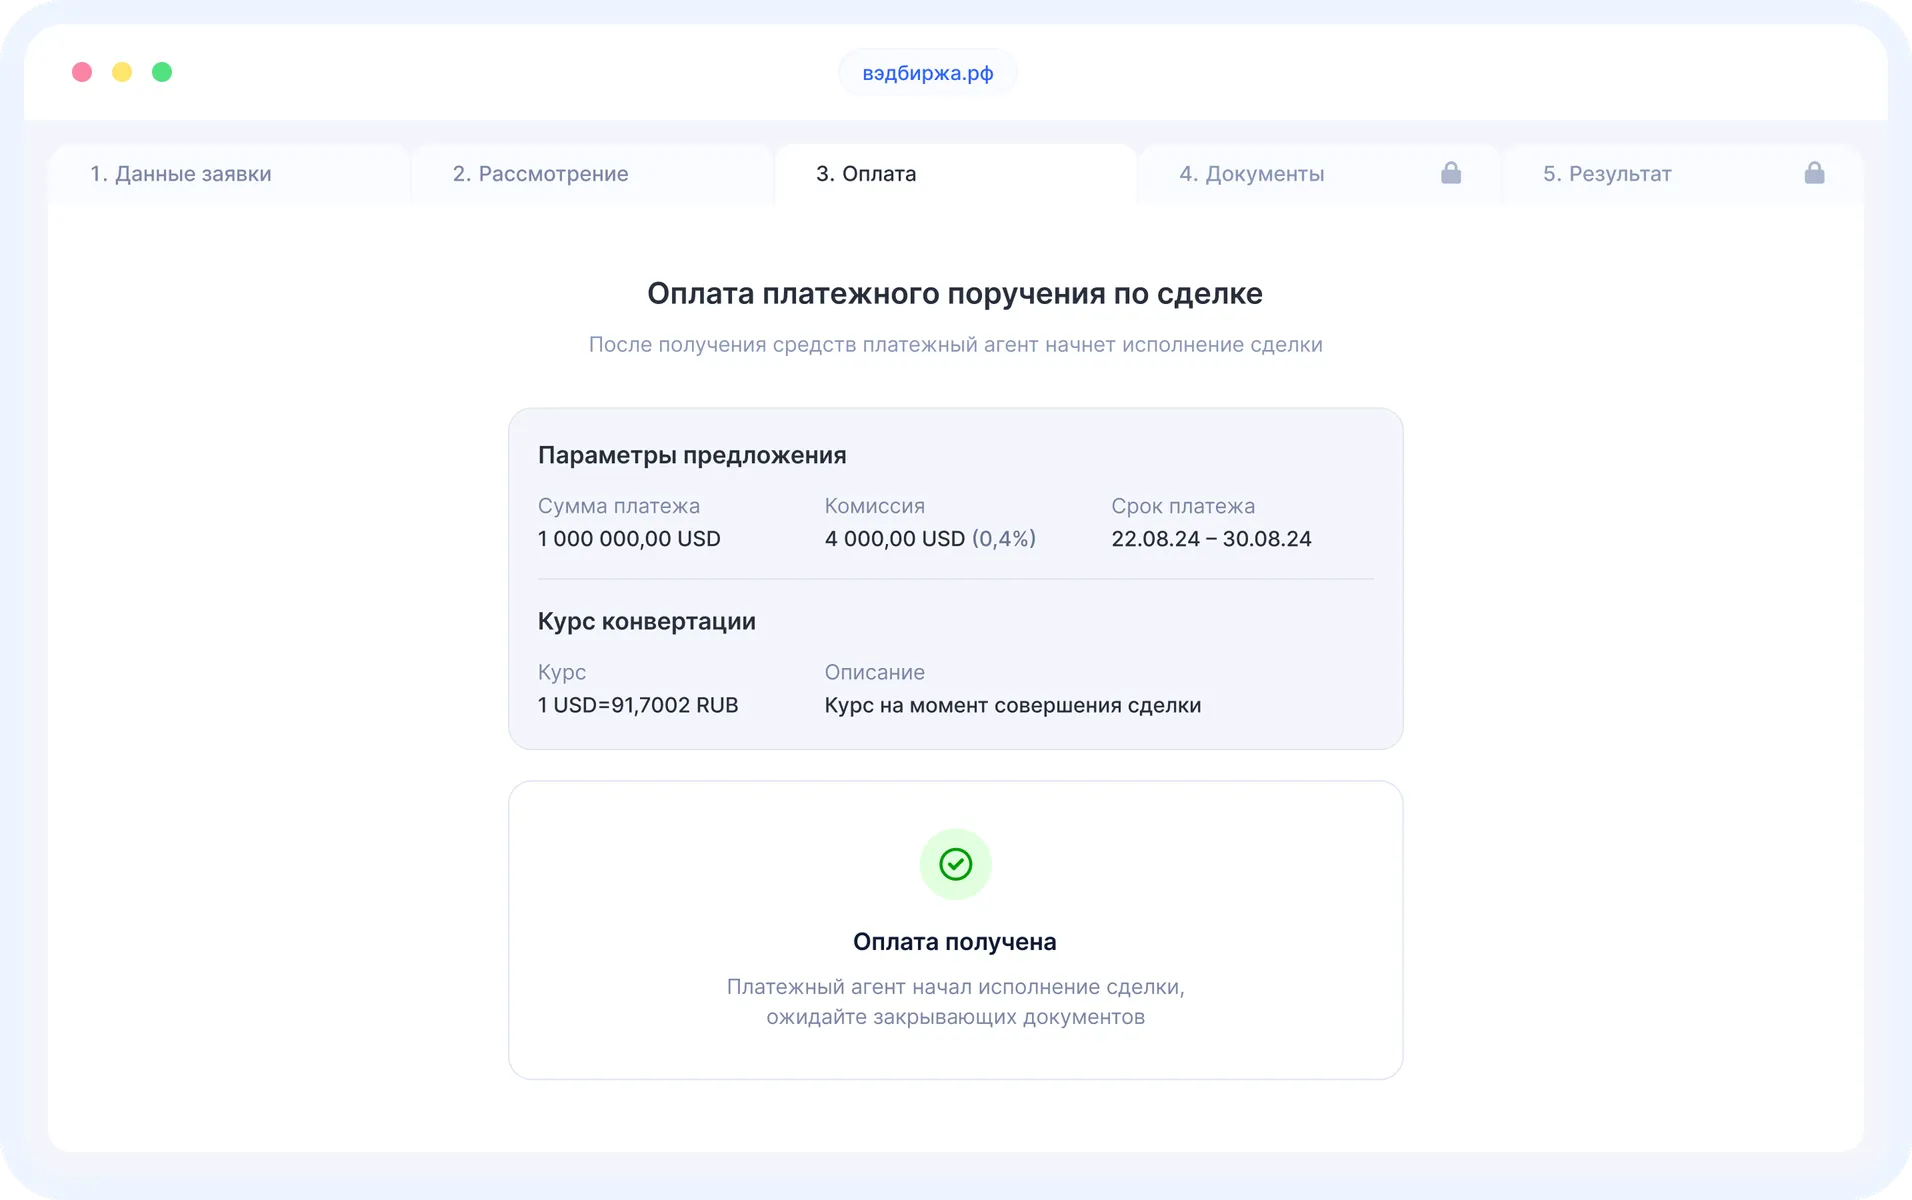The image size is (1912, 1200).
Task: Click the yellow traffic light dot
Action: [x=121, y=72]
